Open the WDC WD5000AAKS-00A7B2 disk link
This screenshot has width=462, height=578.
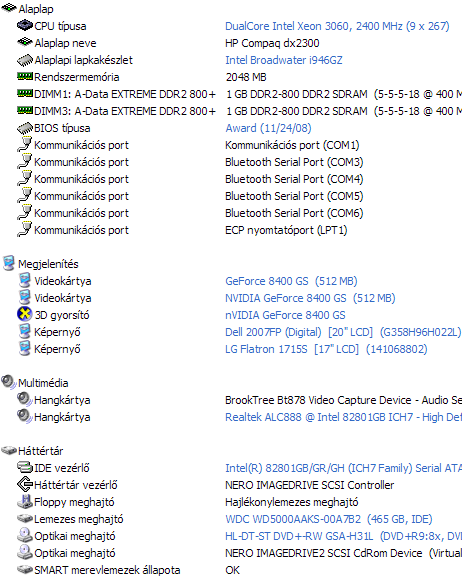point(329,519)
